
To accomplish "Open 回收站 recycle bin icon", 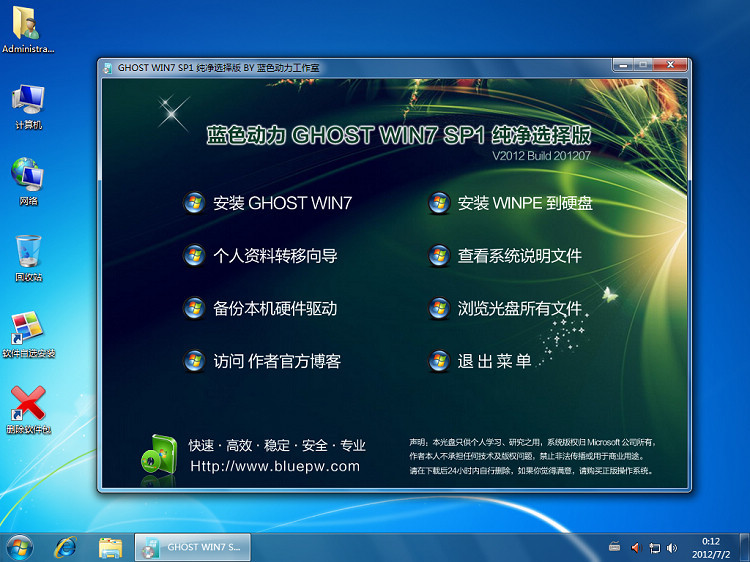I will [x=28, y=256].
